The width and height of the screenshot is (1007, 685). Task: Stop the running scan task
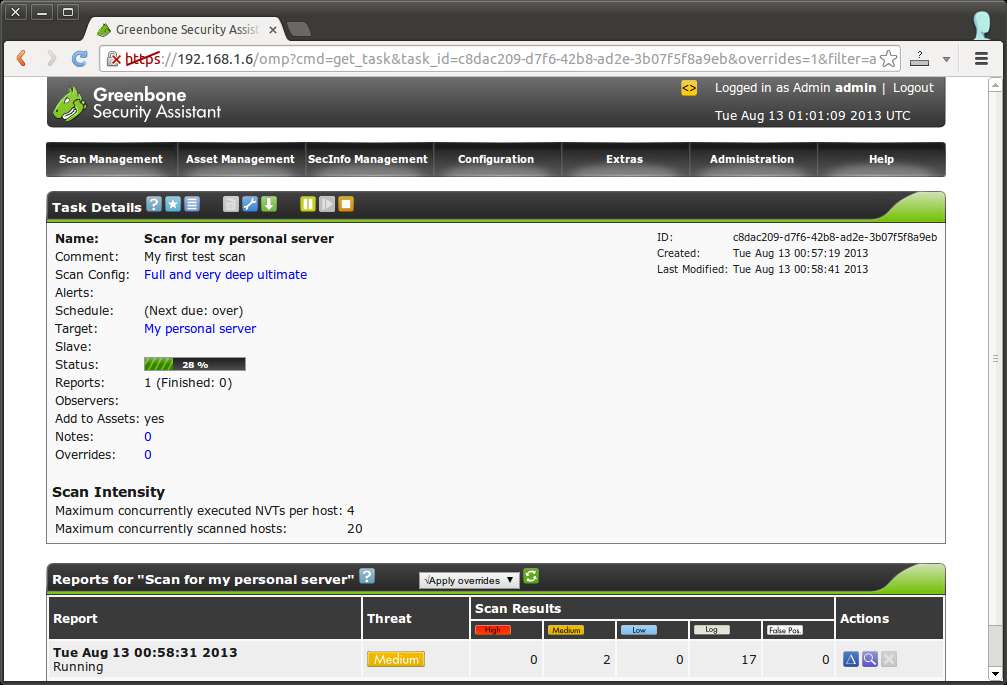point(346,204)
